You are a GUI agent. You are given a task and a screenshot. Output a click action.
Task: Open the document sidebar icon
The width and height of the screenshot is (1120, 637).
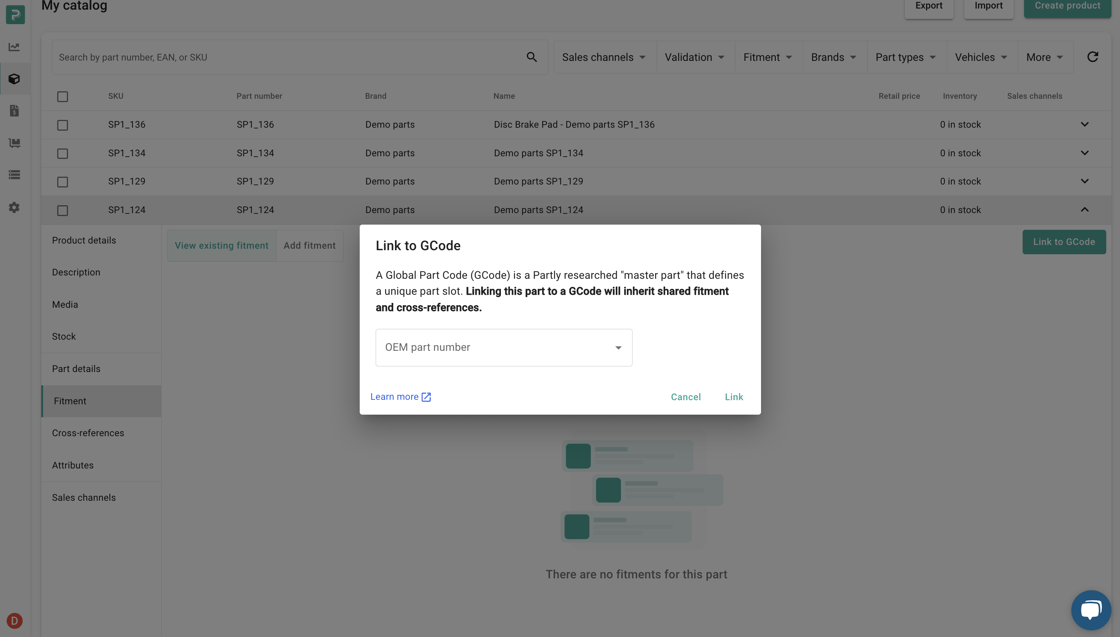(x=14, y=111)
